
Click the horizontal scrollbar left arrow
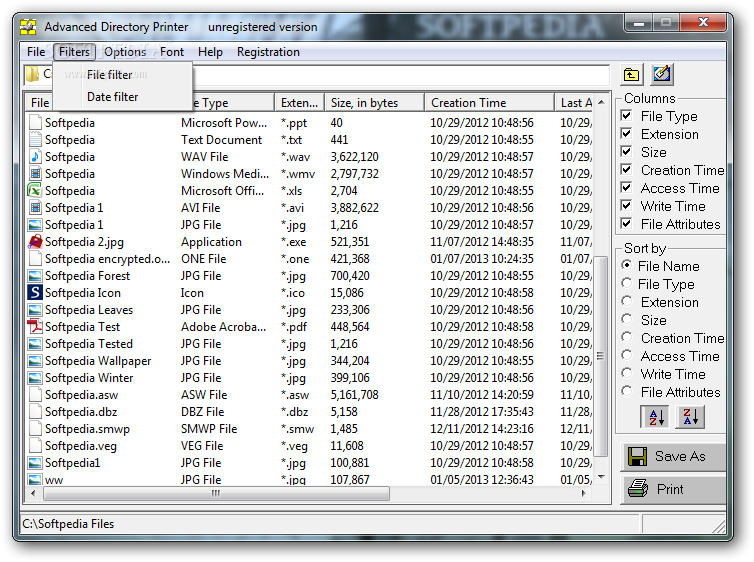[x=33, y=493]
